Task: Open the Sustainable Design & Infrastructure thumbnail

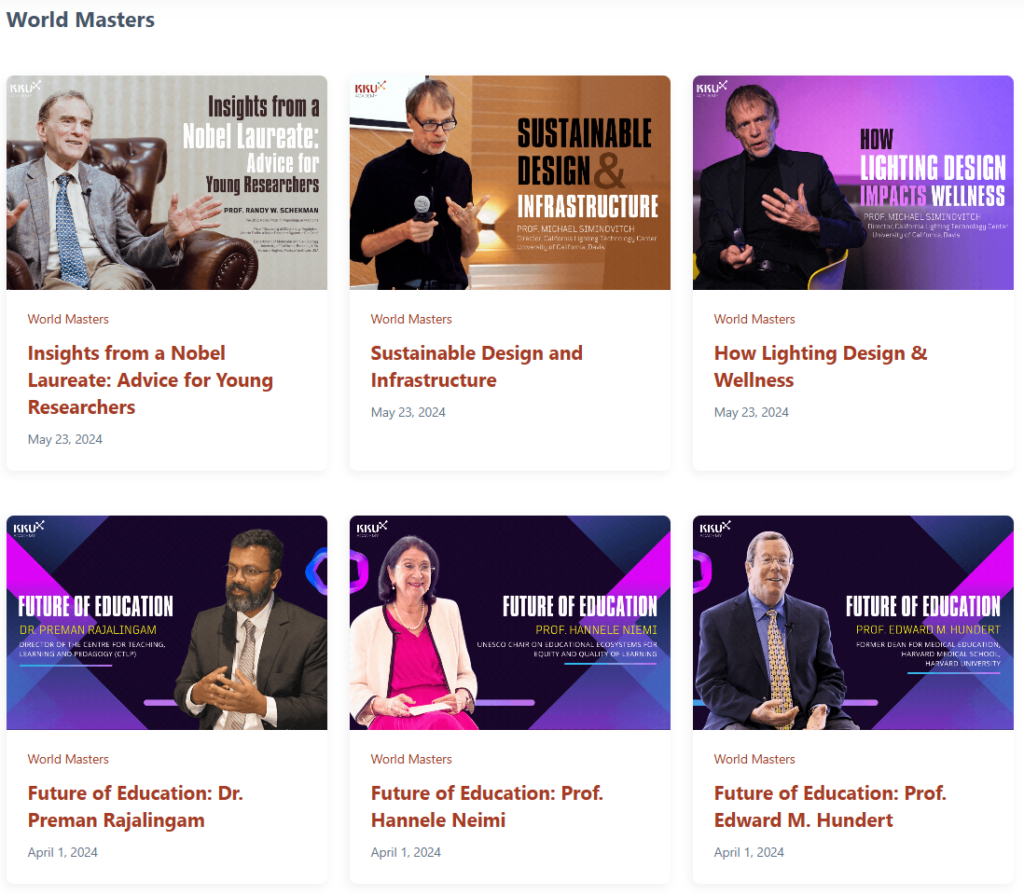Action: point(510,182)
